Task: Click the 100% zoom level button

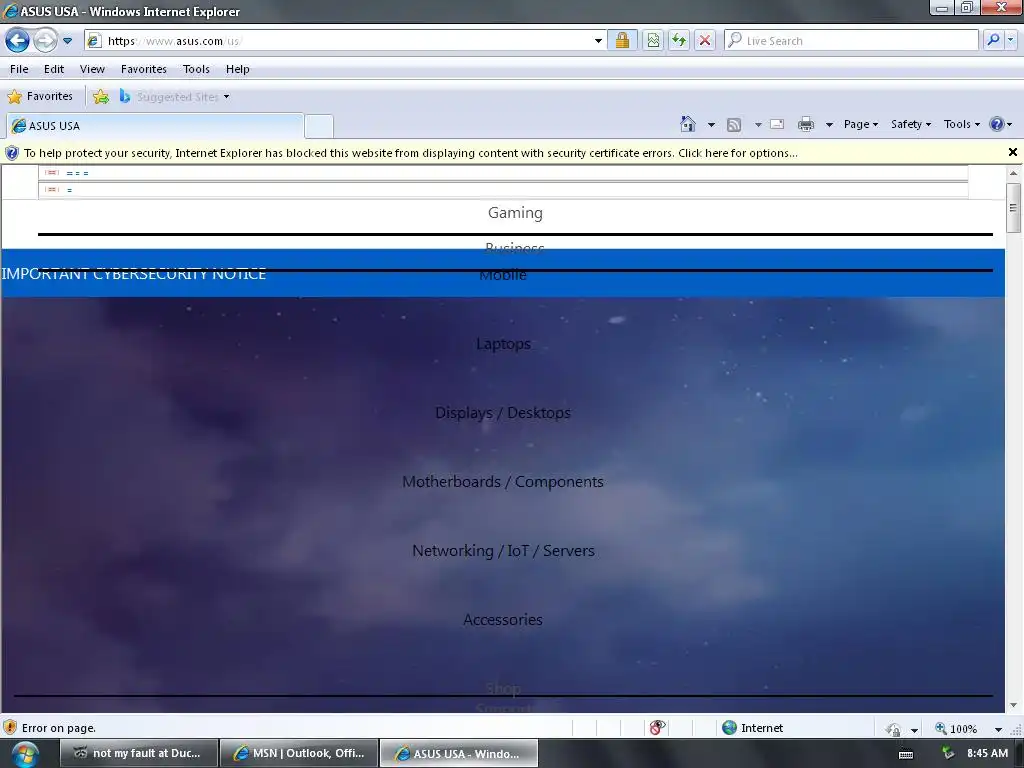Action: 957,728
